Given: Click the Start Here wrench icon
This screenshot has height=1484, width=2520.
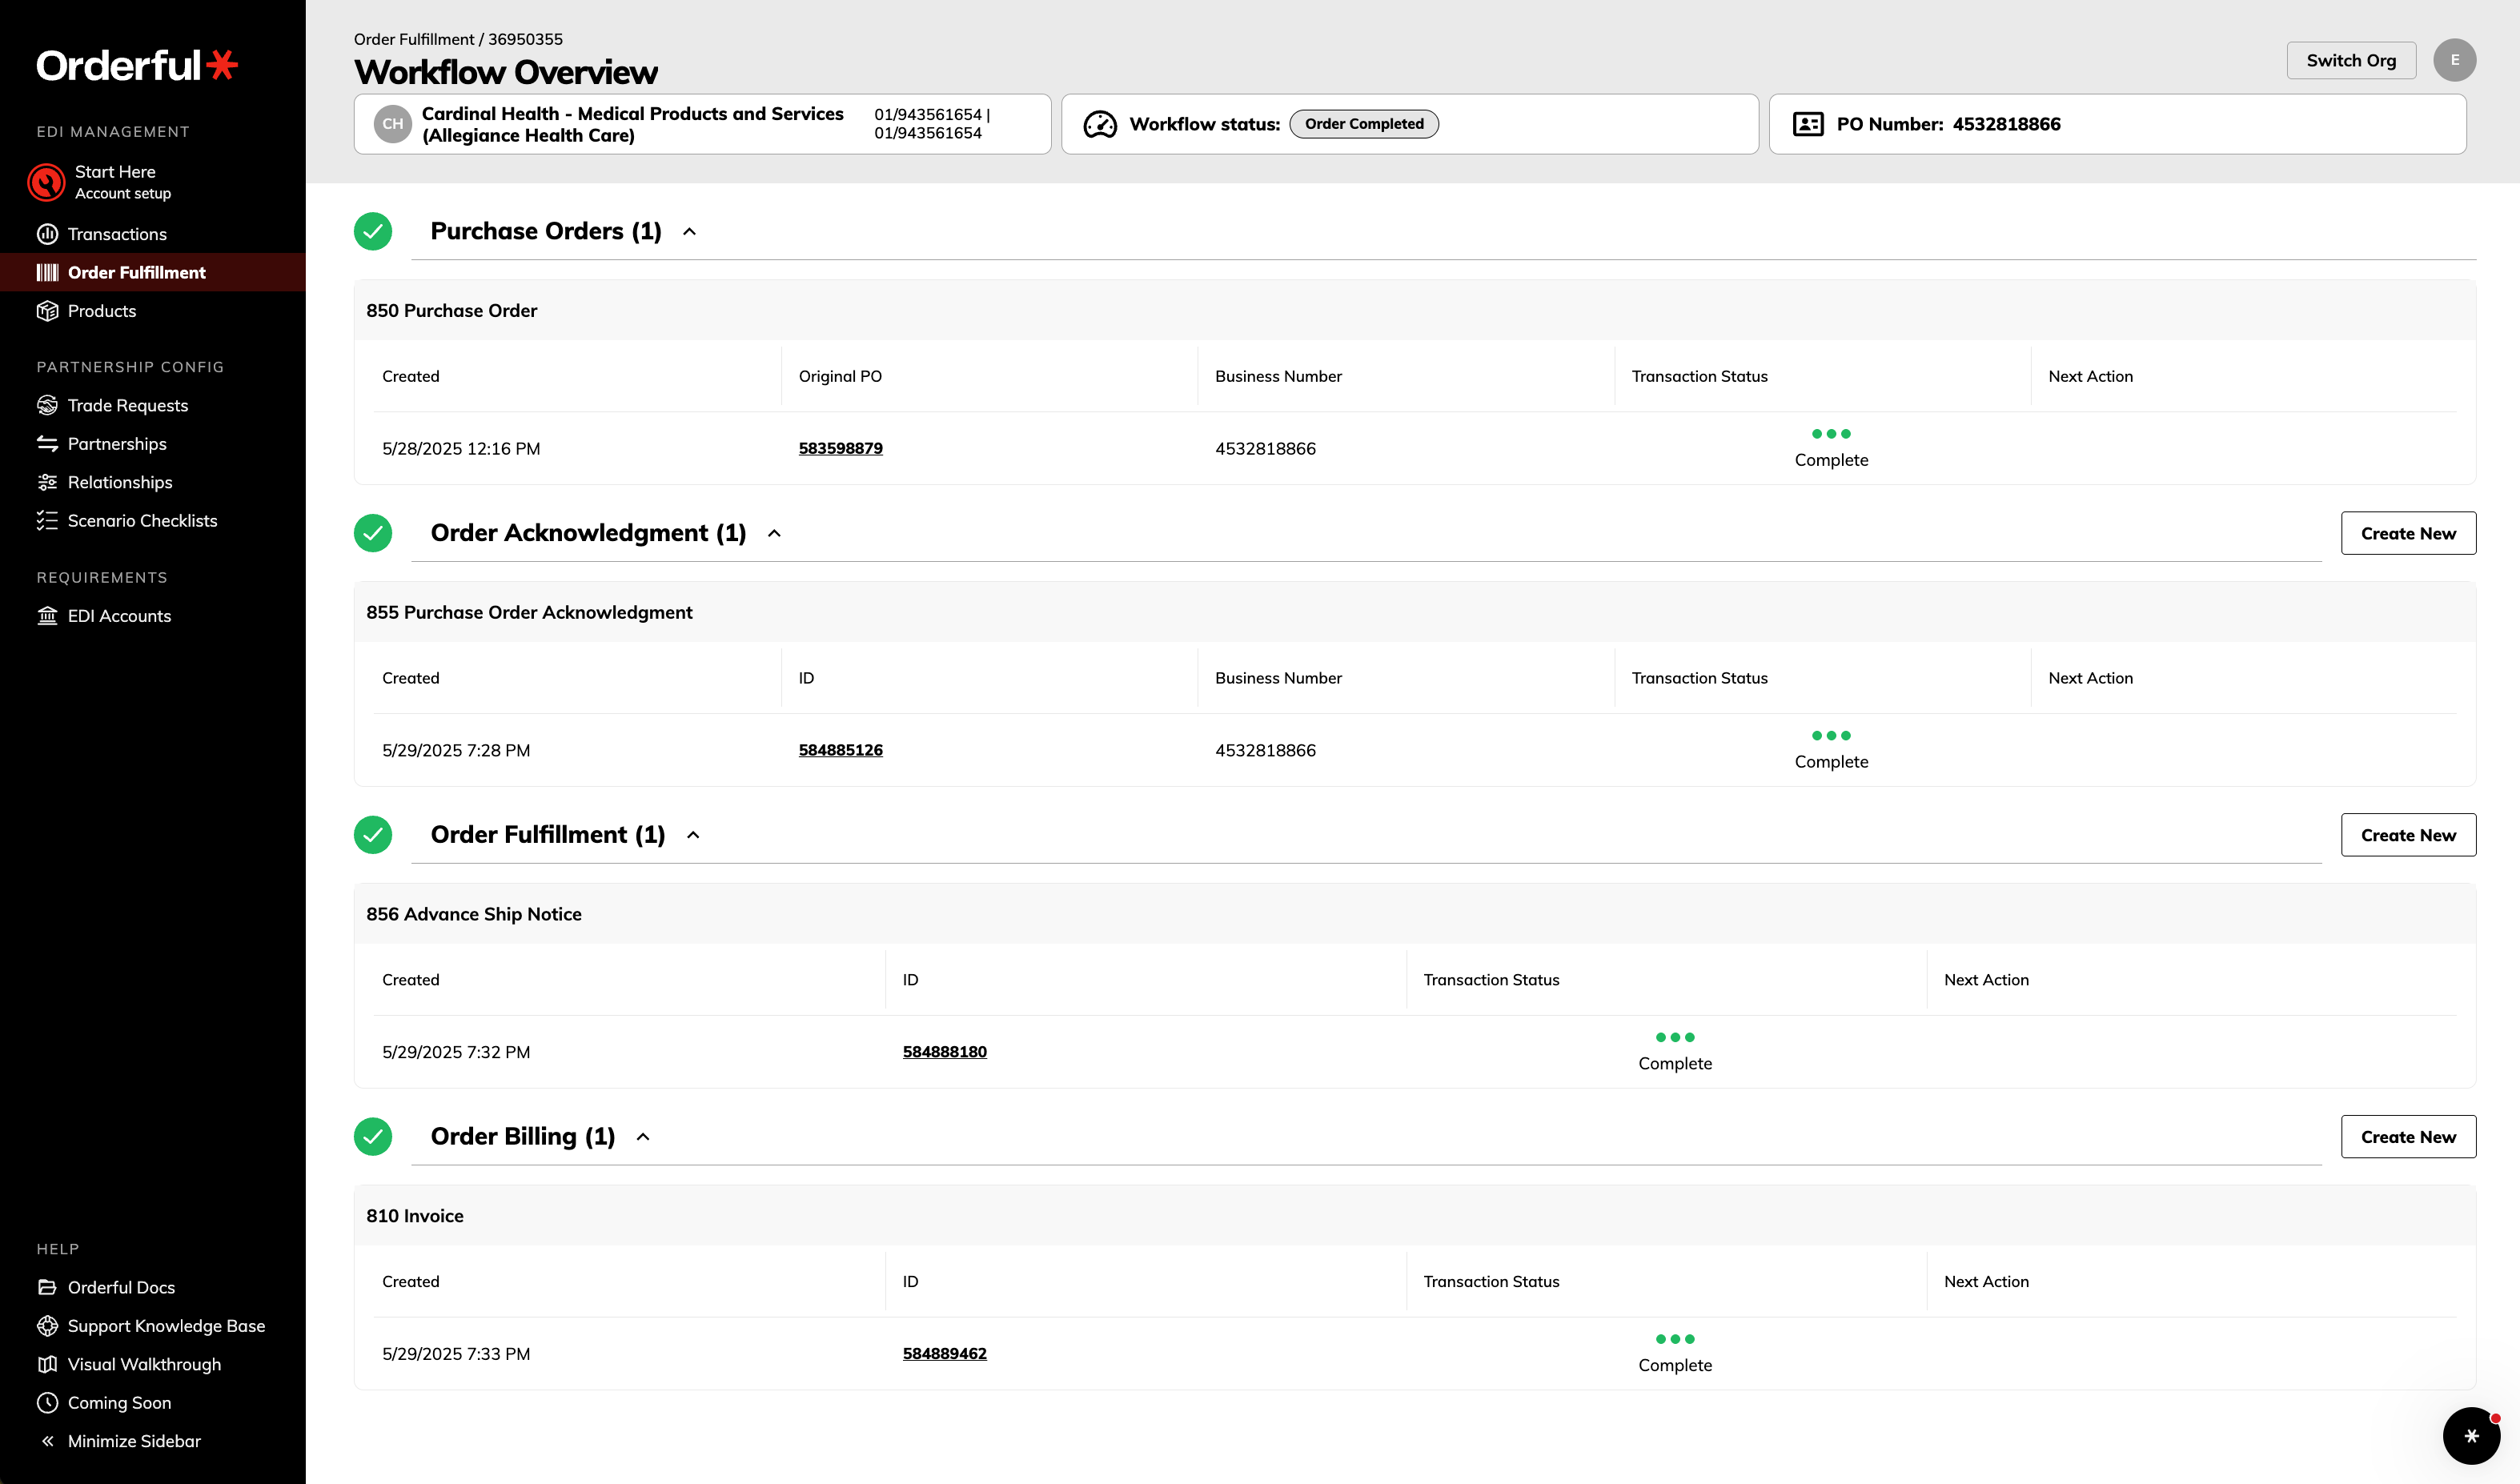Looking at the screenshot, I should pos(46,182).
